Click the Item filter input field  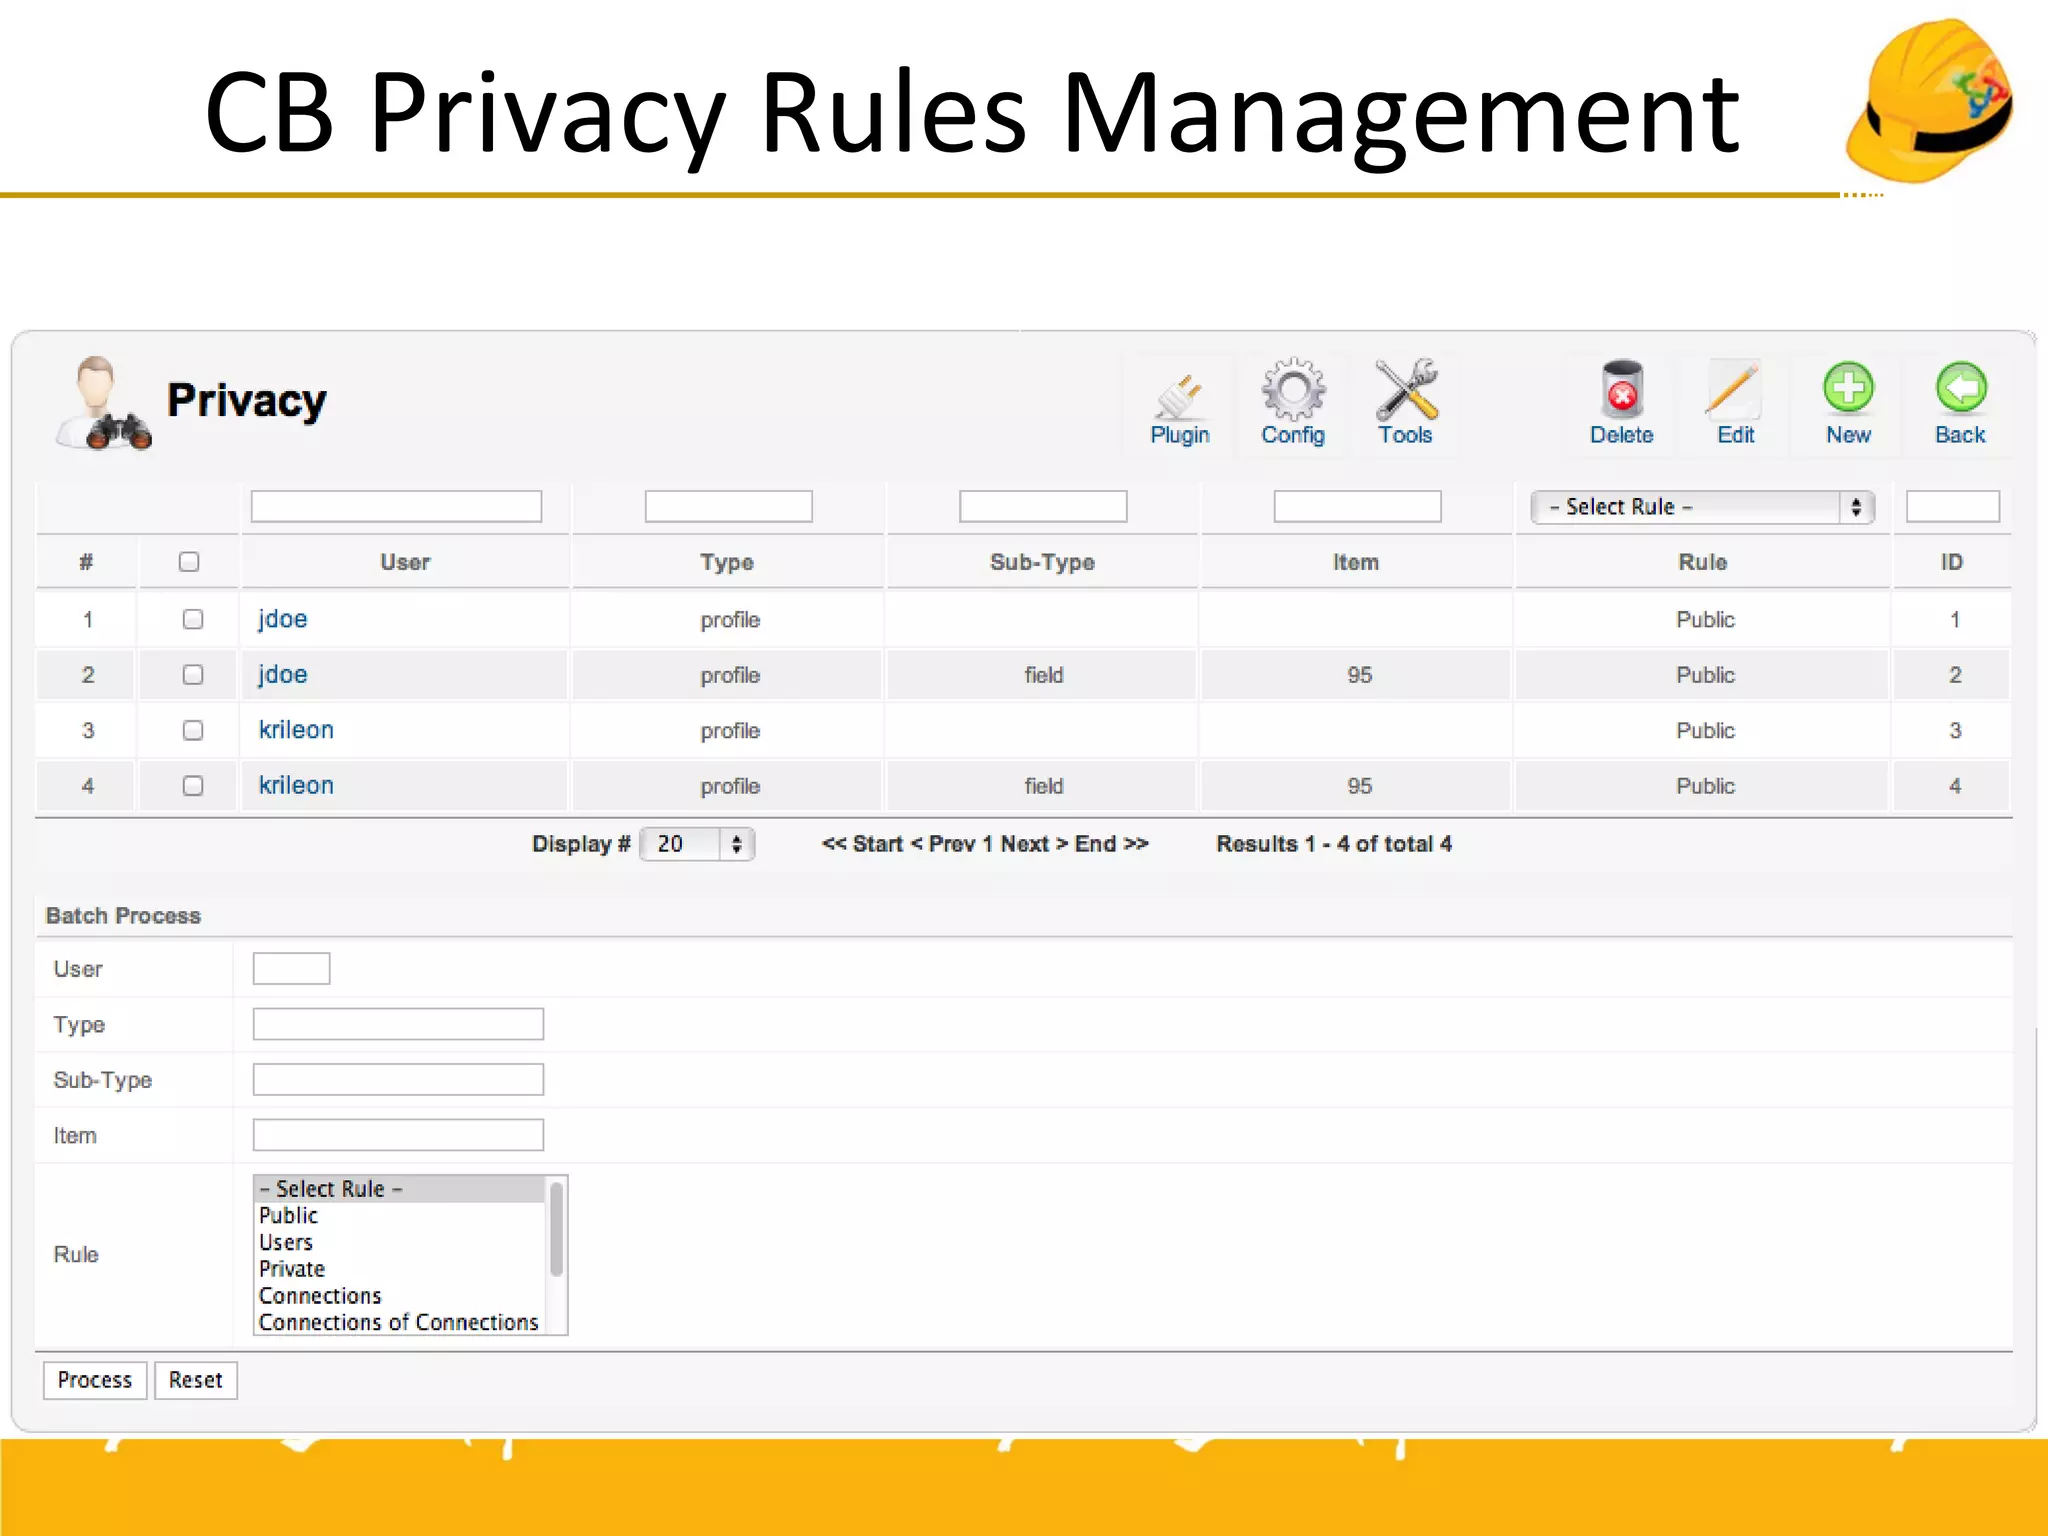tap(1357, 506)
